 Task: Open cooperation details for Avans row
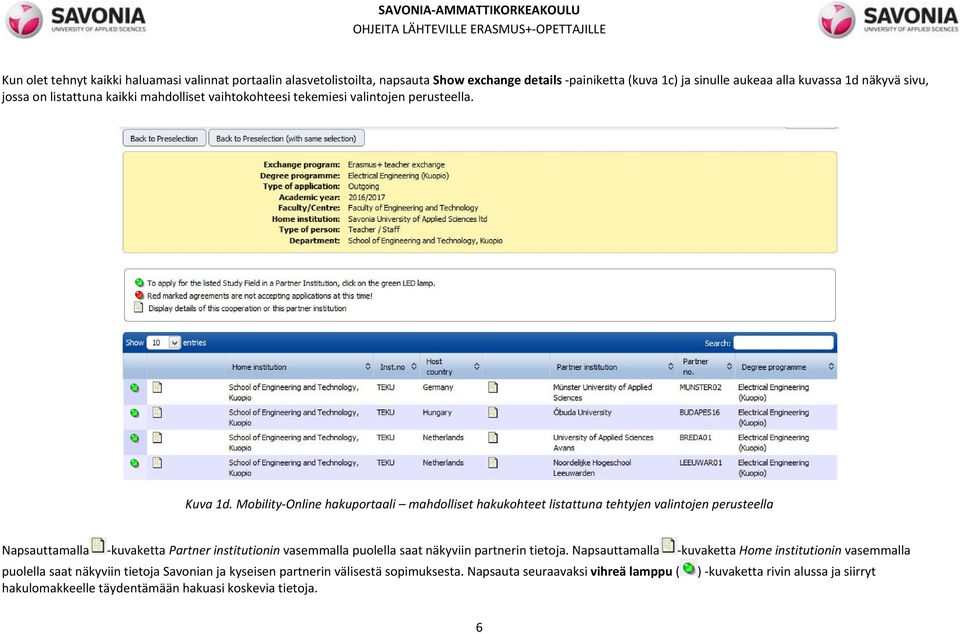157,438
